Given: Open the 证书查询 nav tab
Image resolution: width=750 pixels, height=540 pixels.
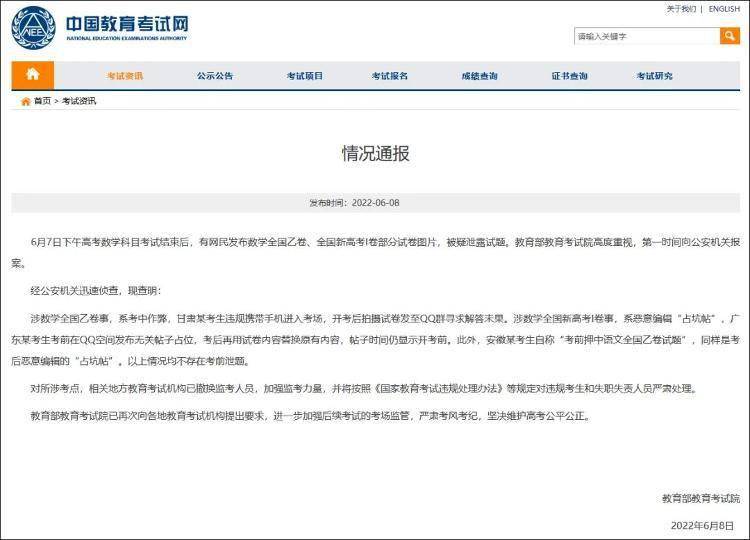Looking at the screenshot, I should point(569,76).
